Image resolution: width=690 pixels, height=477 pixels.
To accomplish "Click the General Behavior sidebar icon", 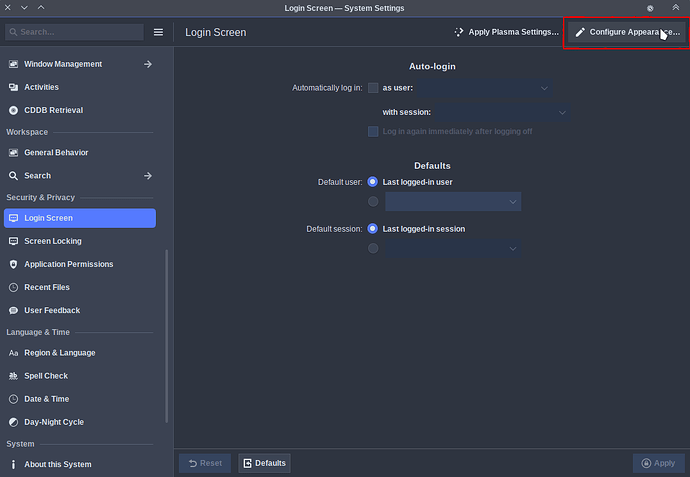I will (14, 153).
